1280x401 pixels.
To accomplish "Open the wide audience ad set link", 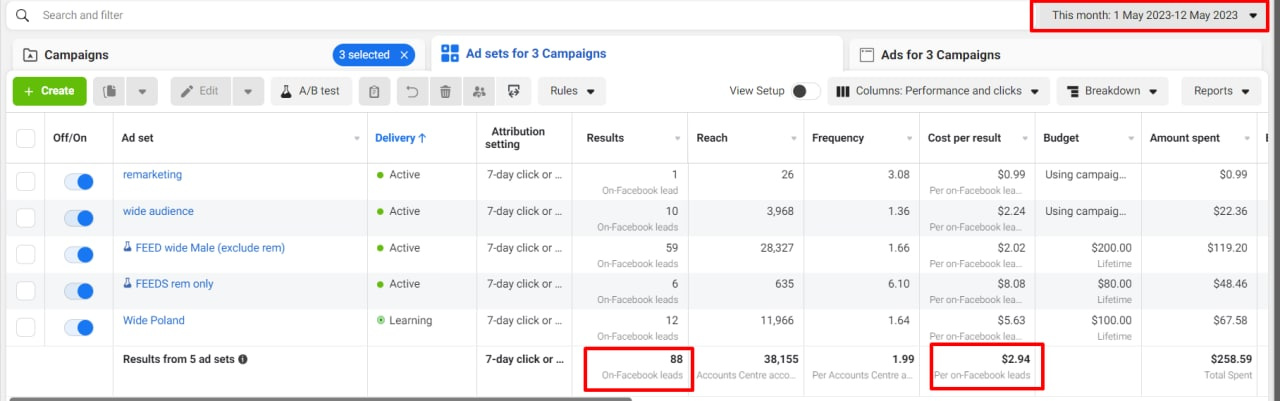I will [158, 211].
